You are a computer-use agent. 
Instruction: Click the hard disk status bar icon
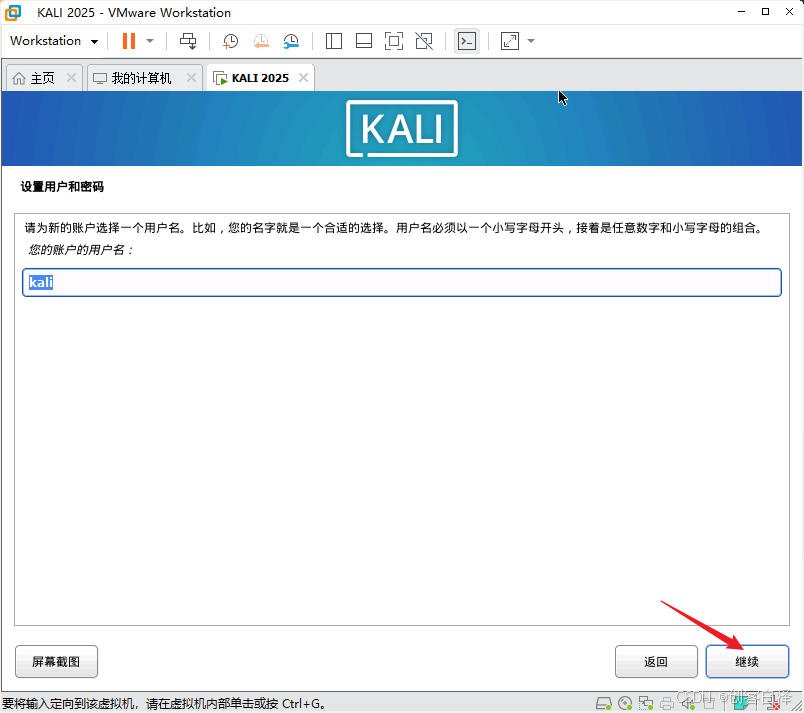(x=604, y=703)
